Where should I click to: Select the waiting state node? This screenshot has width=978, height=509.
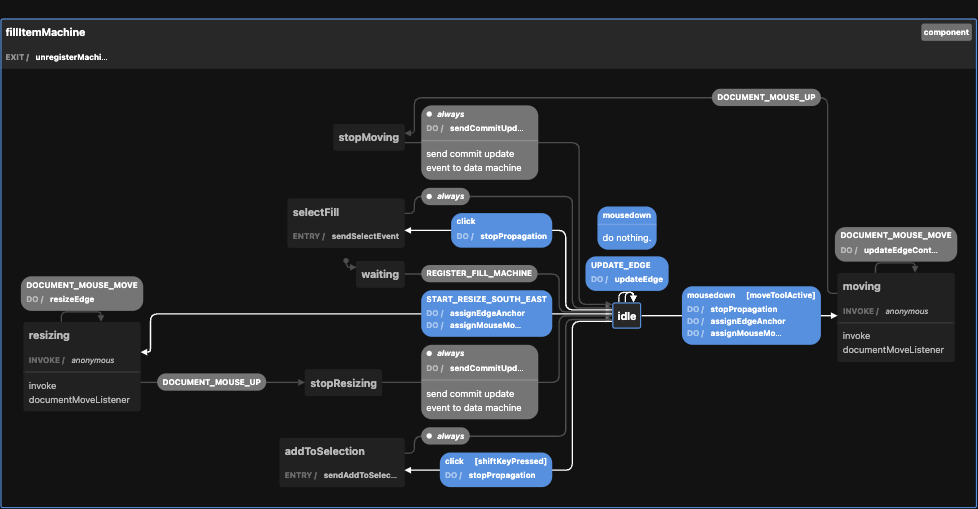[379, 274]
